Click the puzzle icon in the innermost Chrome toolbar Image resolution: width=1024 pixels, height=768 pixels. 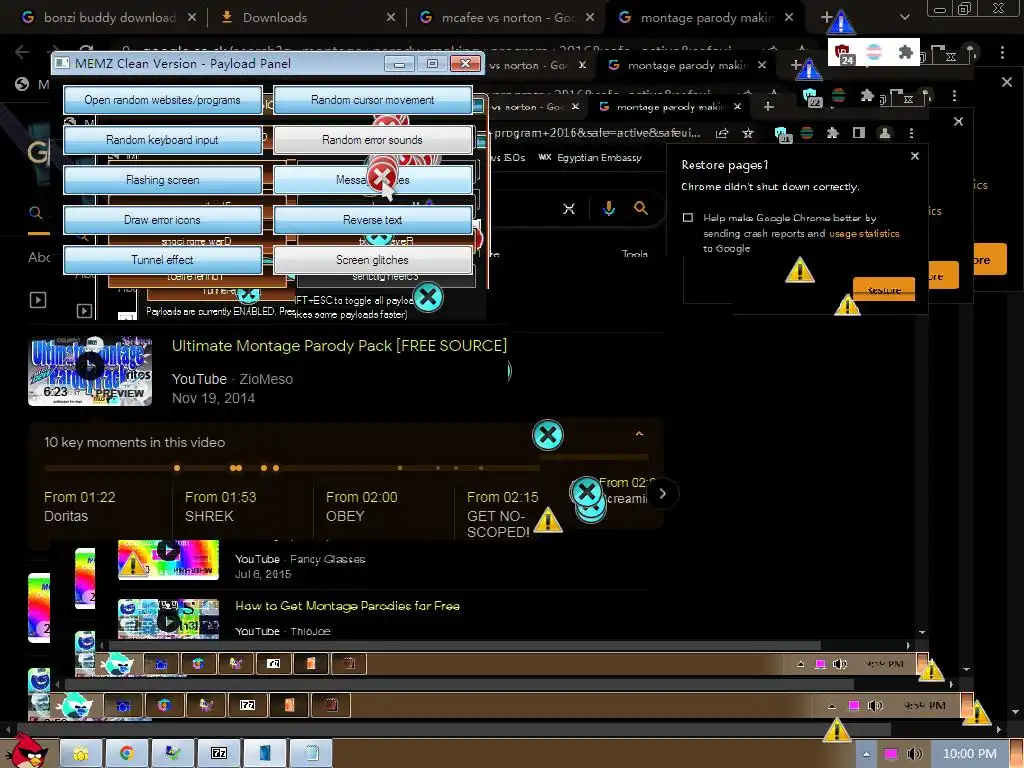click(x=833, y=133)
